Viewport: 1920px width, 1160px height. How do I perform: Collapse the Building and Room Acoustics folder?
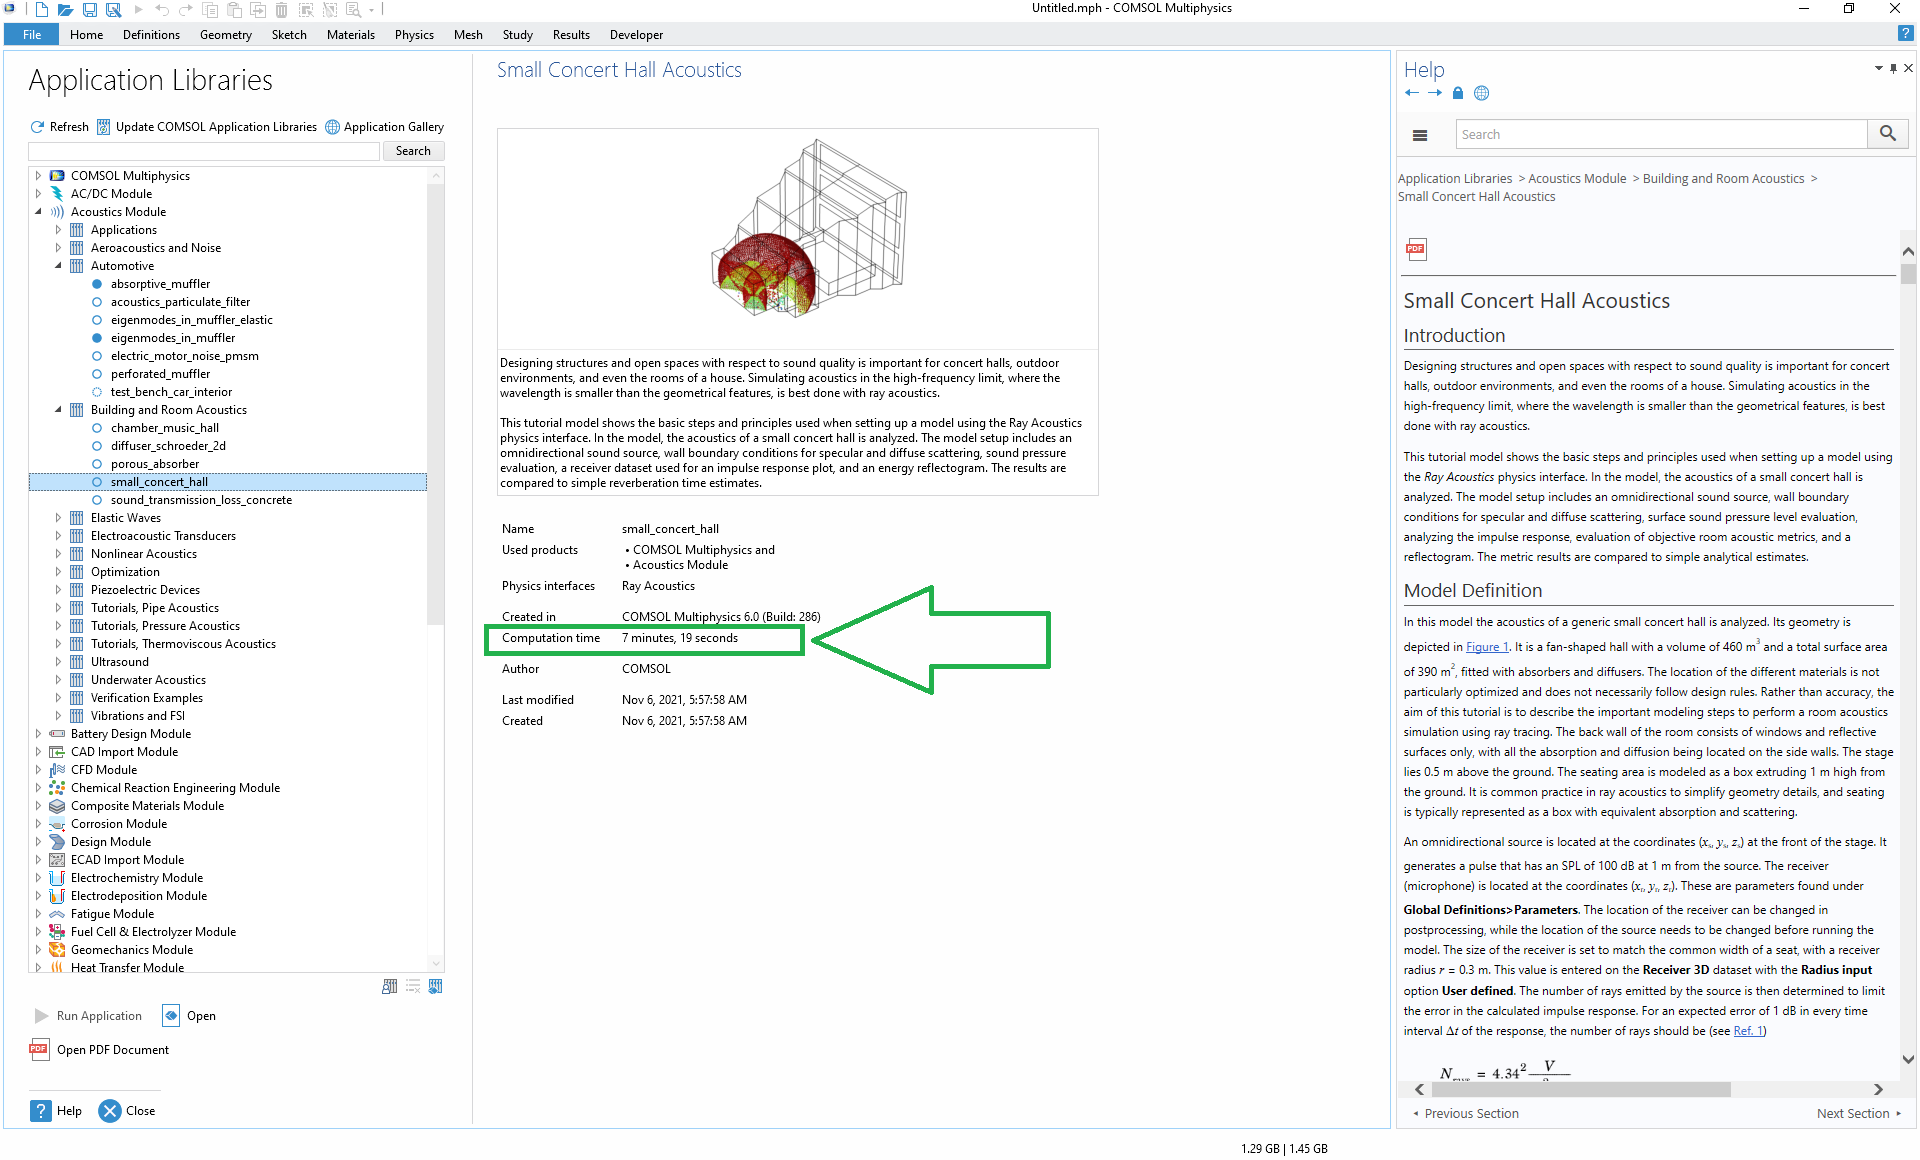coord(58,410)
